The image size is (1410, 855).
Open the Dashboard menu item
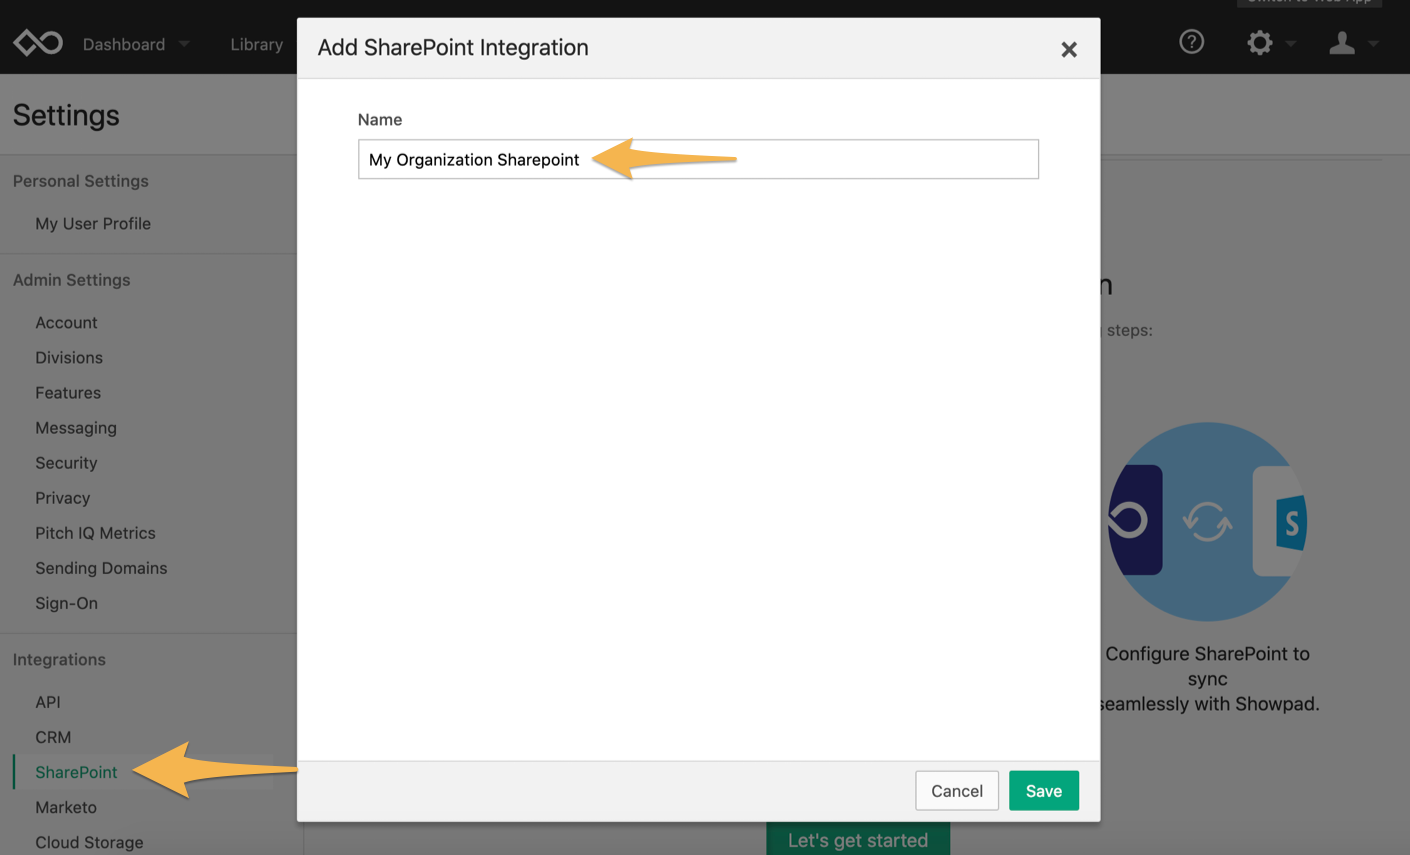pos(124,44)
